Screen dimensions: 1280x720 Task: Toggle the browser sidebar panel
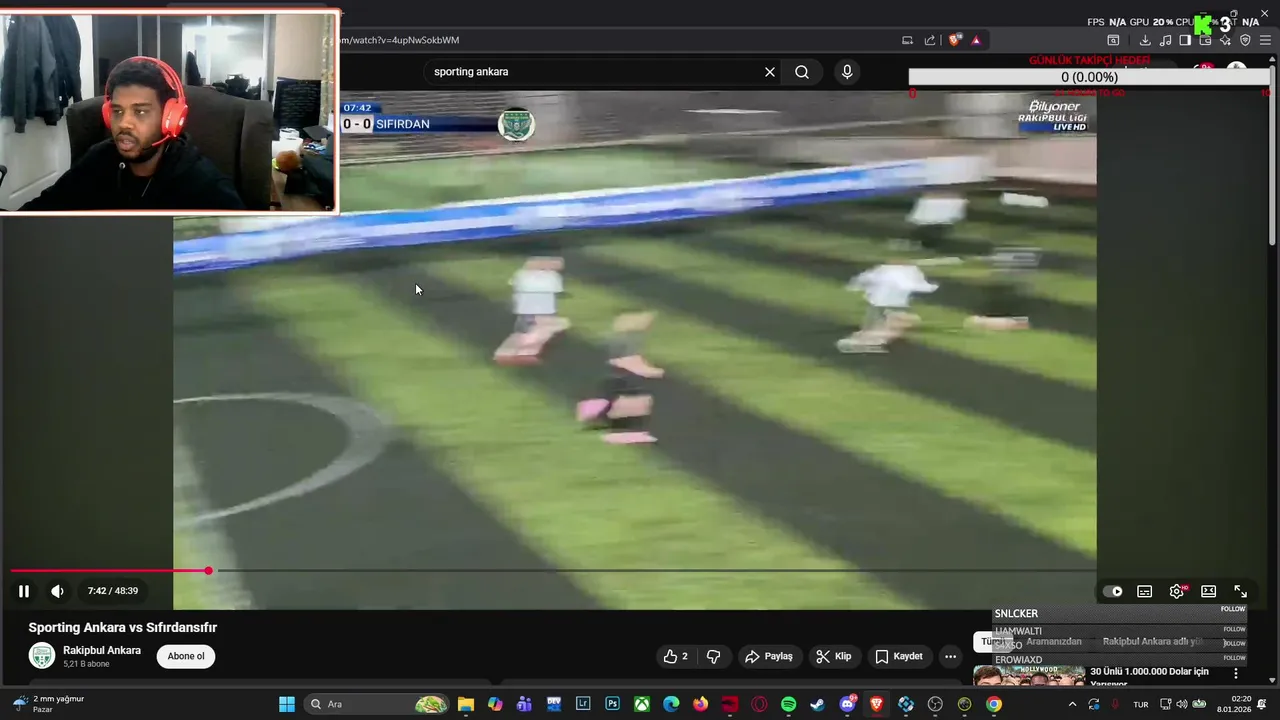click(x=1185, y=40)
